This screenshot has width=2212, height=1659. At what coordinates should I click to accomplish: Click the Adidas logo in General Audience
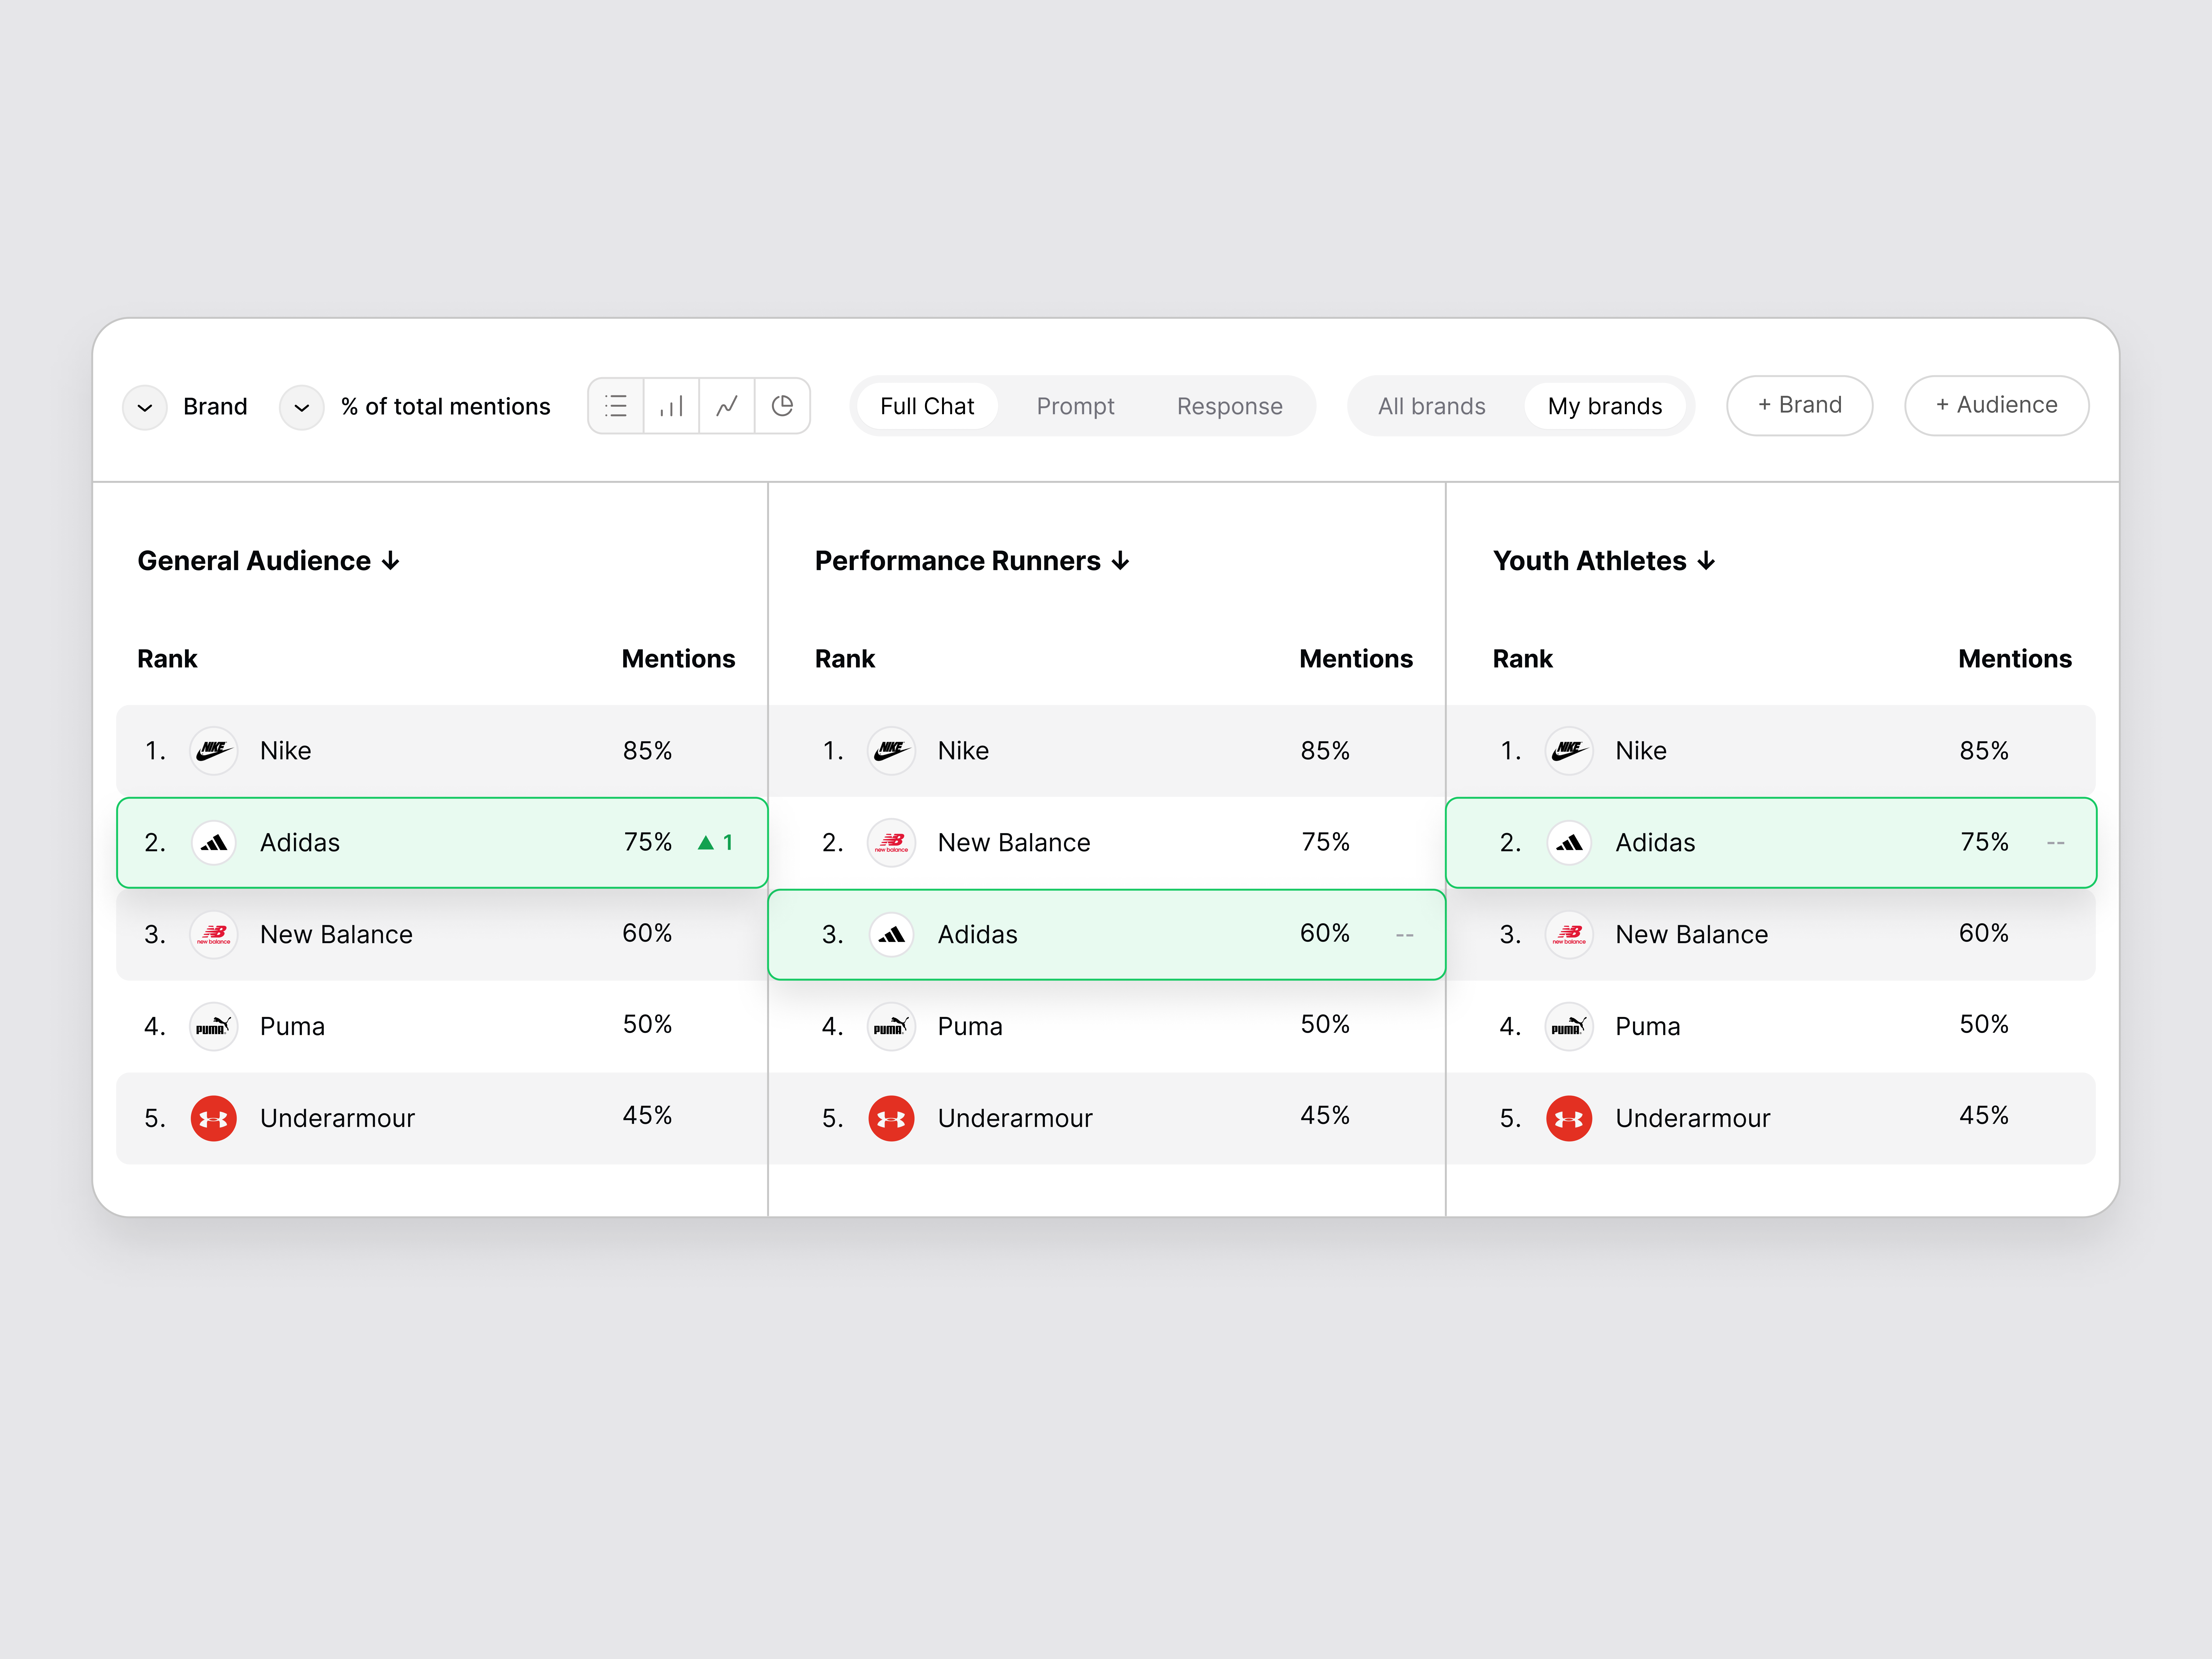point(214,843)
